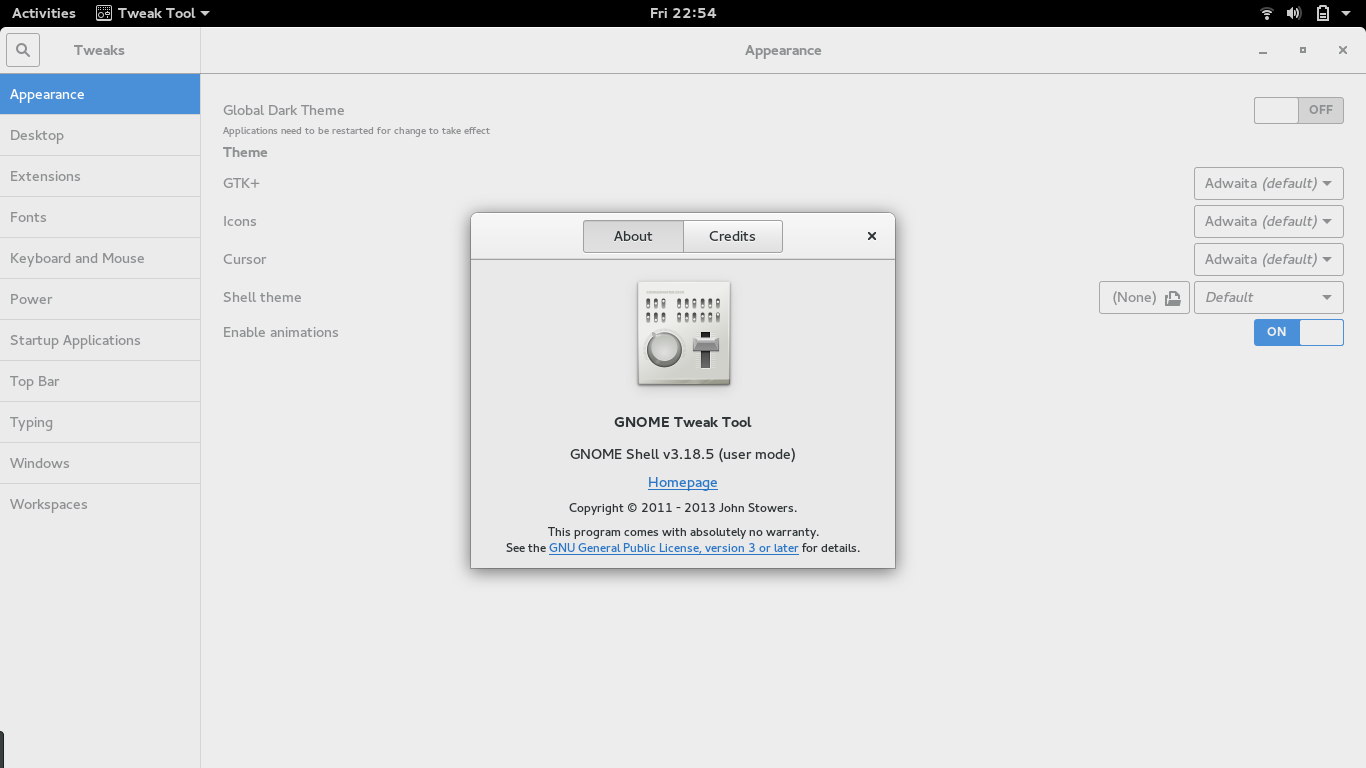This screenshot has width=1366, height=768.
Task: Open Startup Applications in sidebar
Action: click(x=100, y=340)
